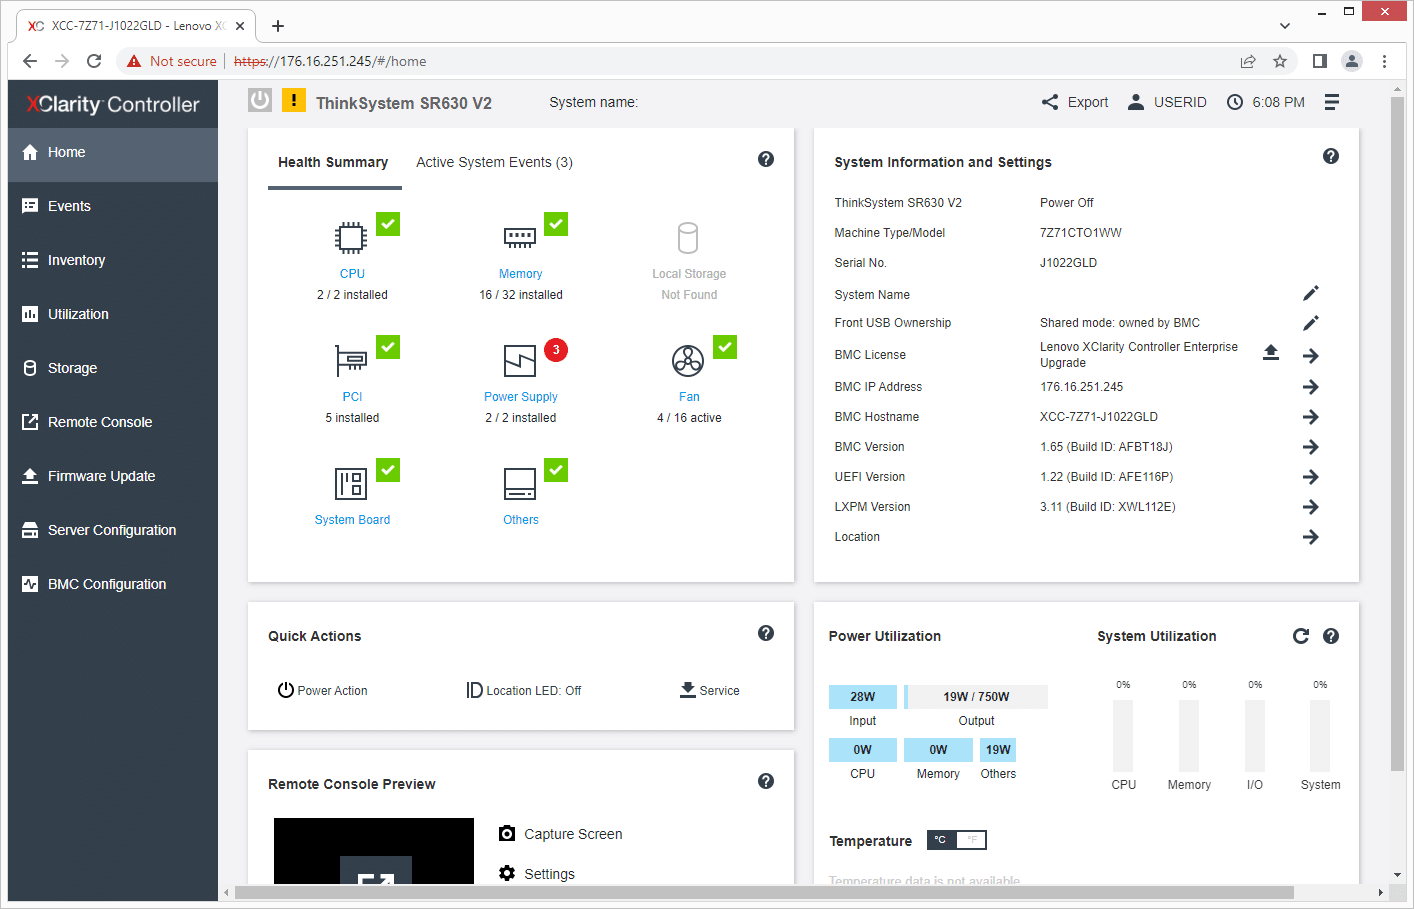The width and height of the screenshot is (1414, 909).
Task: Switch to Health Summary tab
Action: click(333, 162)
